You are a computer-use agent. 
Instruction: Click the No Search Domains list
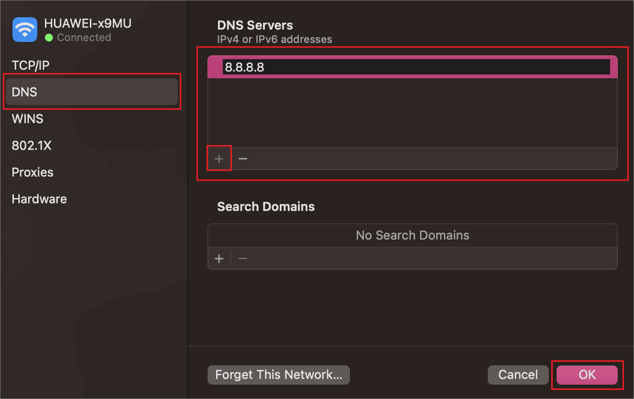tap(412, 235)
